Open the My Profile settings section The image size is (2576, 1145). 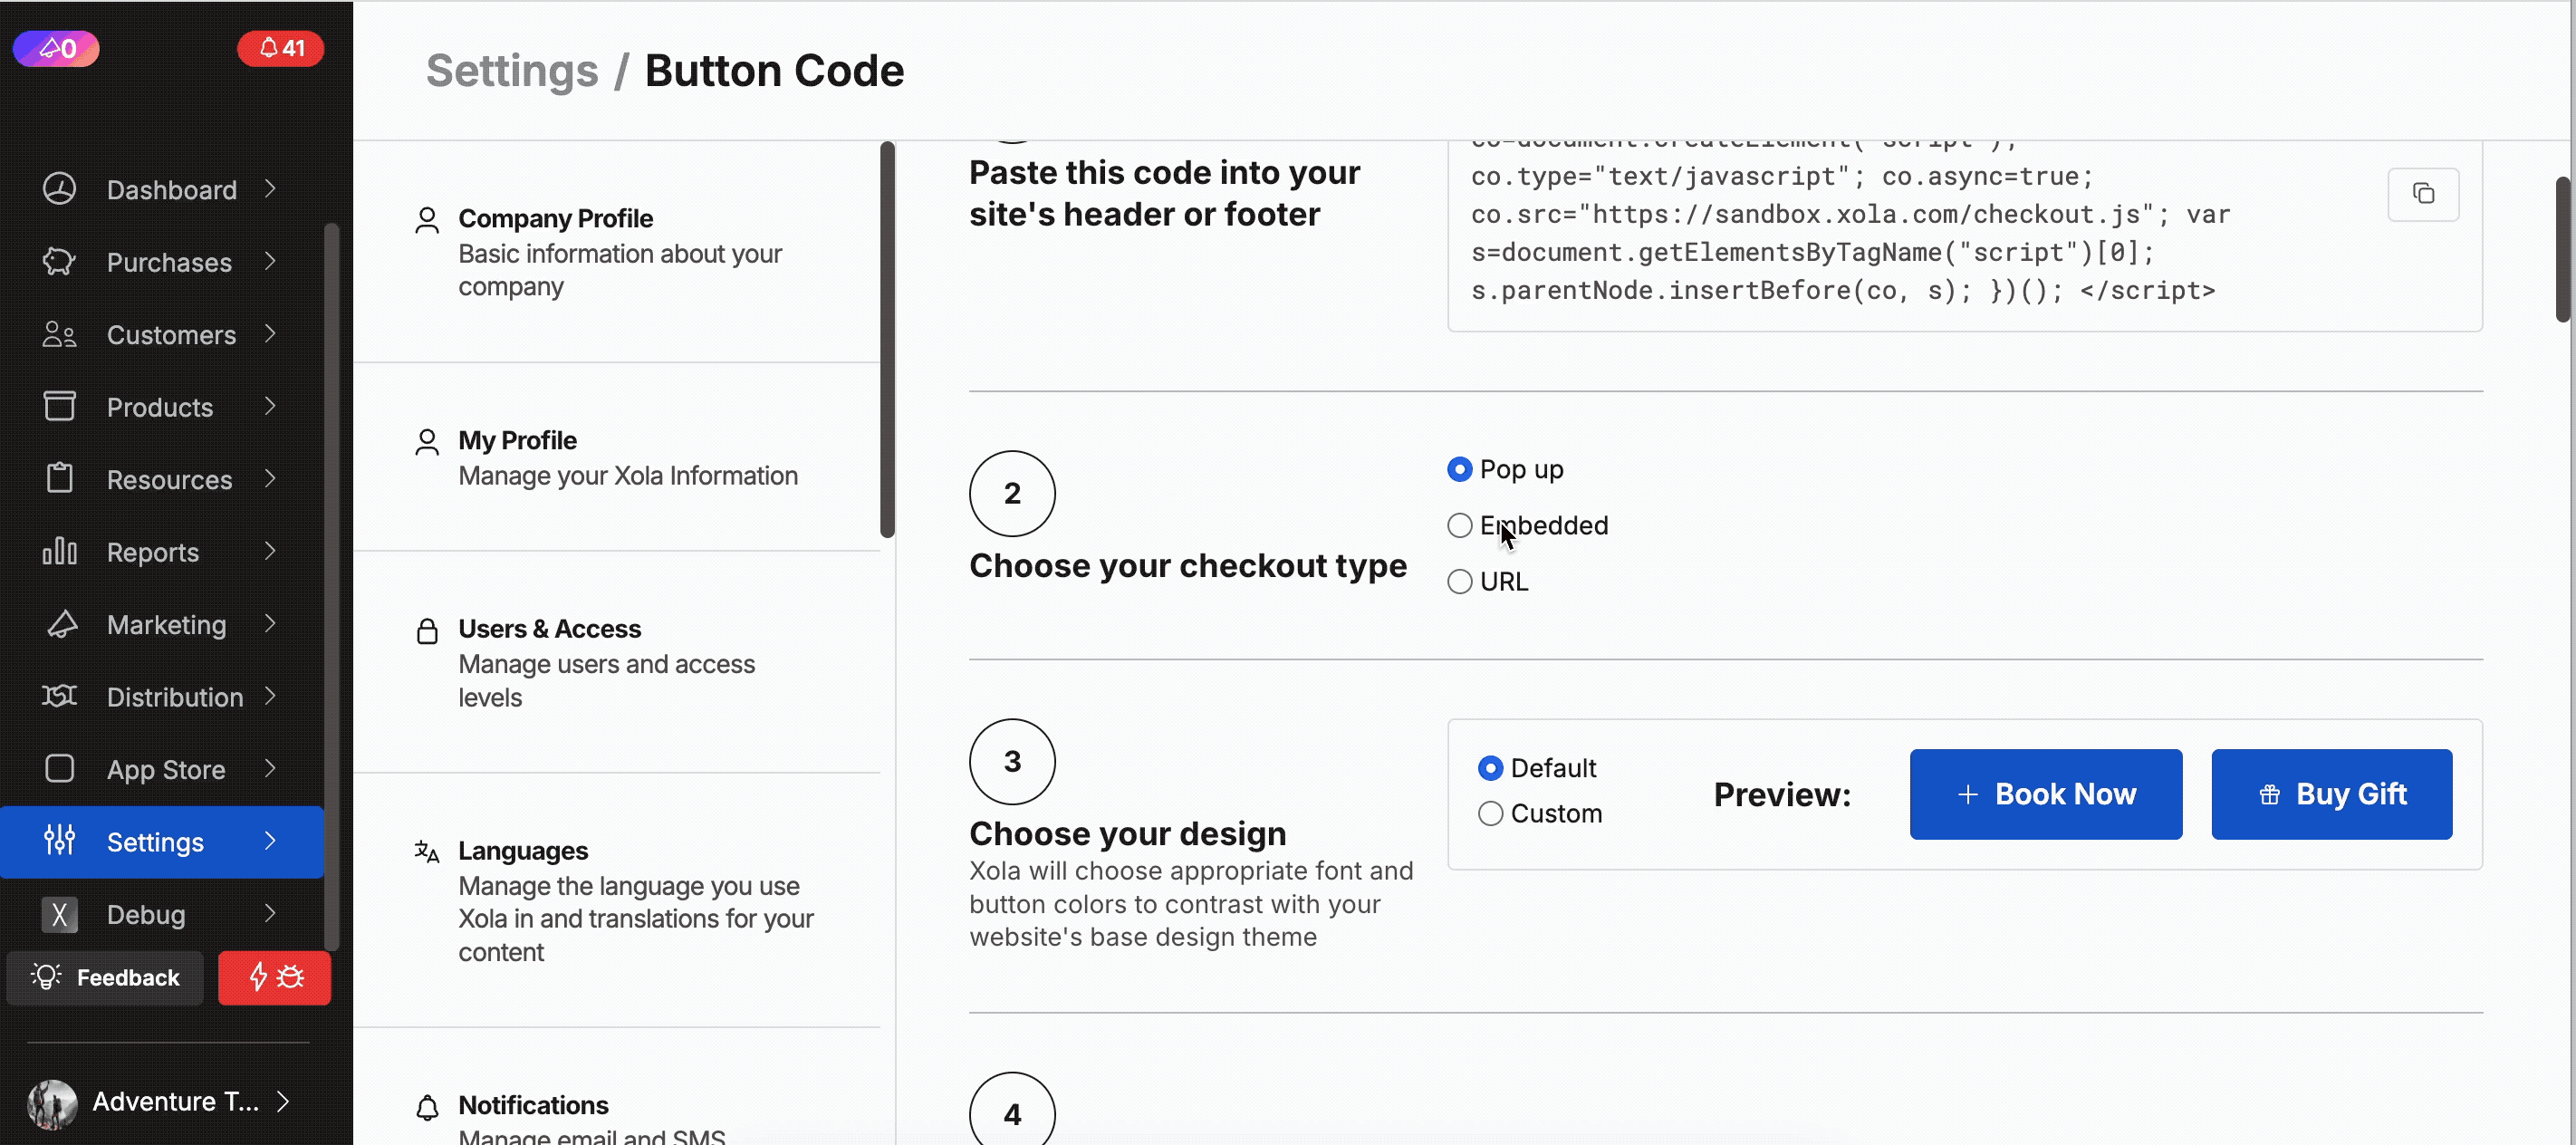click(x=617, y=457)
